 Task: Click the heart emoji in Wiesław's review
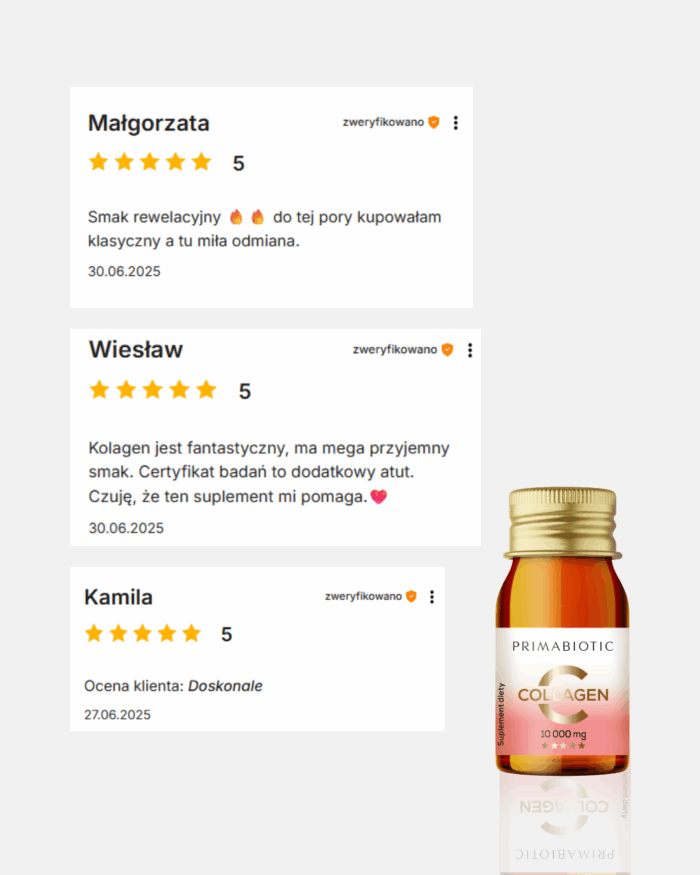(x=378, y=496)
